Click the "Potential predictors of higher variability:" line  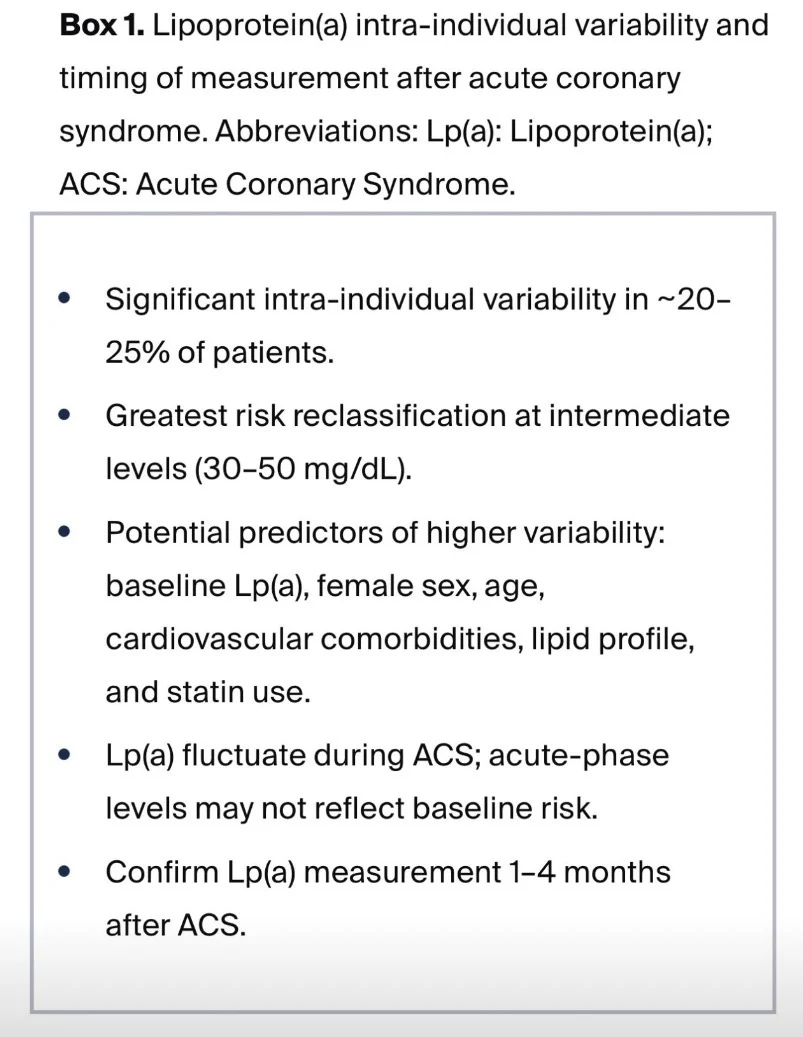pyautogui.click(x=385, y=532)
